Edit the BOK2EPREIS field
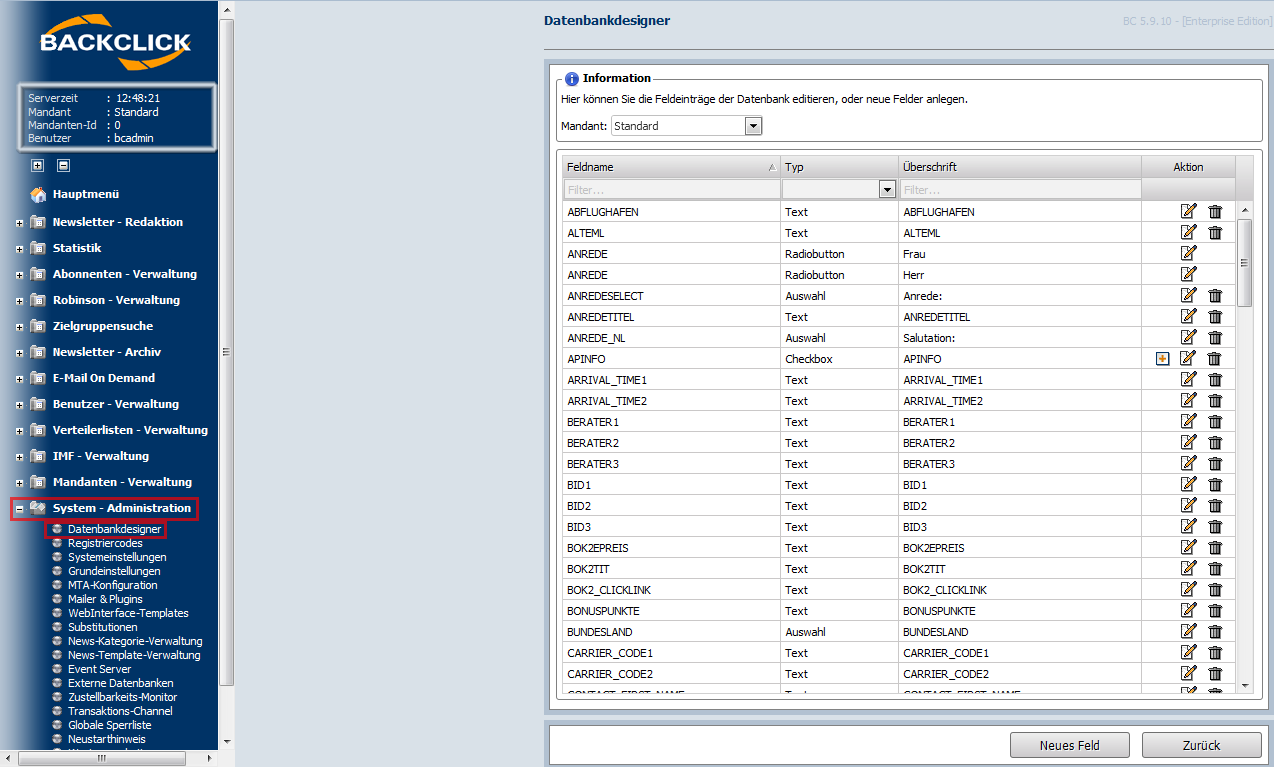Image resolution: width=1274 pixels, height=767 pixels. click(x=1188, y=547)
